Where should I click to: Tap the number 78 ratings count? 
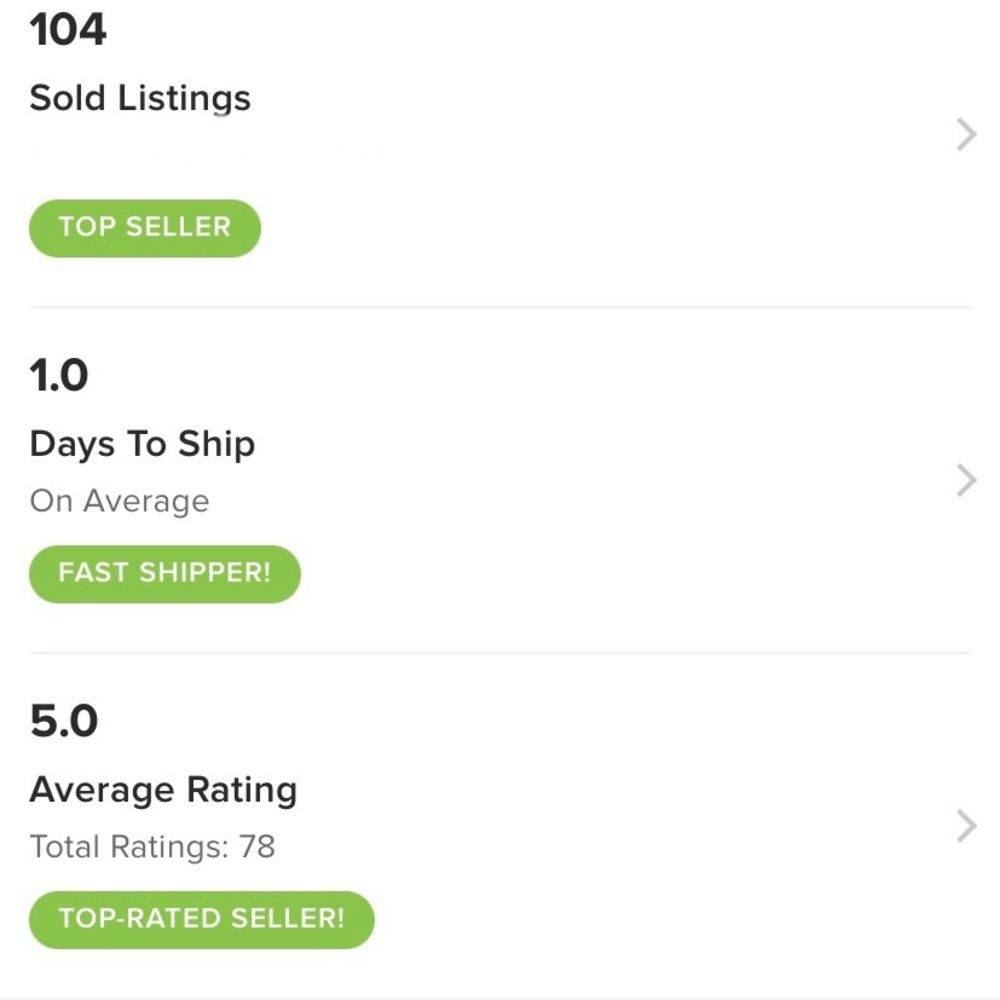click(x=257, y=847)
